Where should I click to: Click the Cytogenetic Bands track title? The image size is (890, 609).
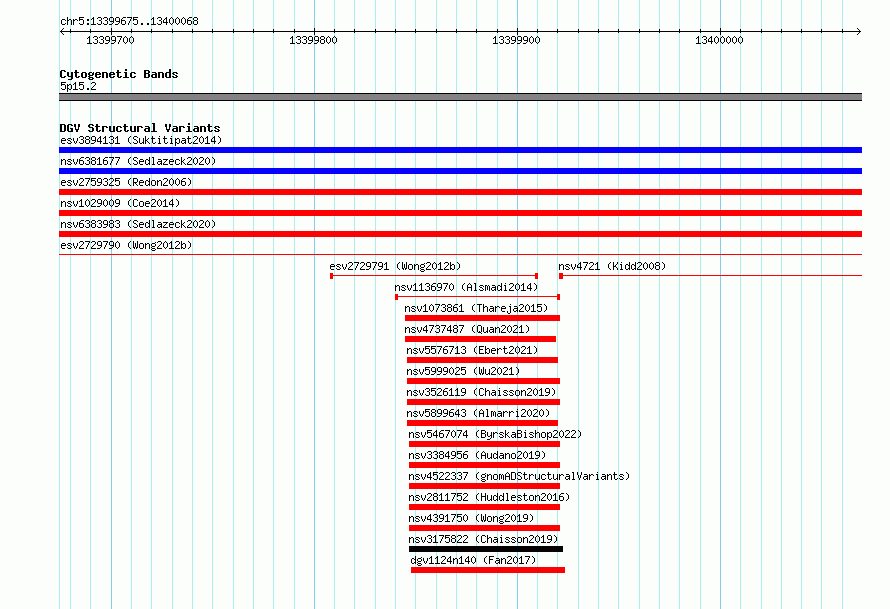coord(119,74)
